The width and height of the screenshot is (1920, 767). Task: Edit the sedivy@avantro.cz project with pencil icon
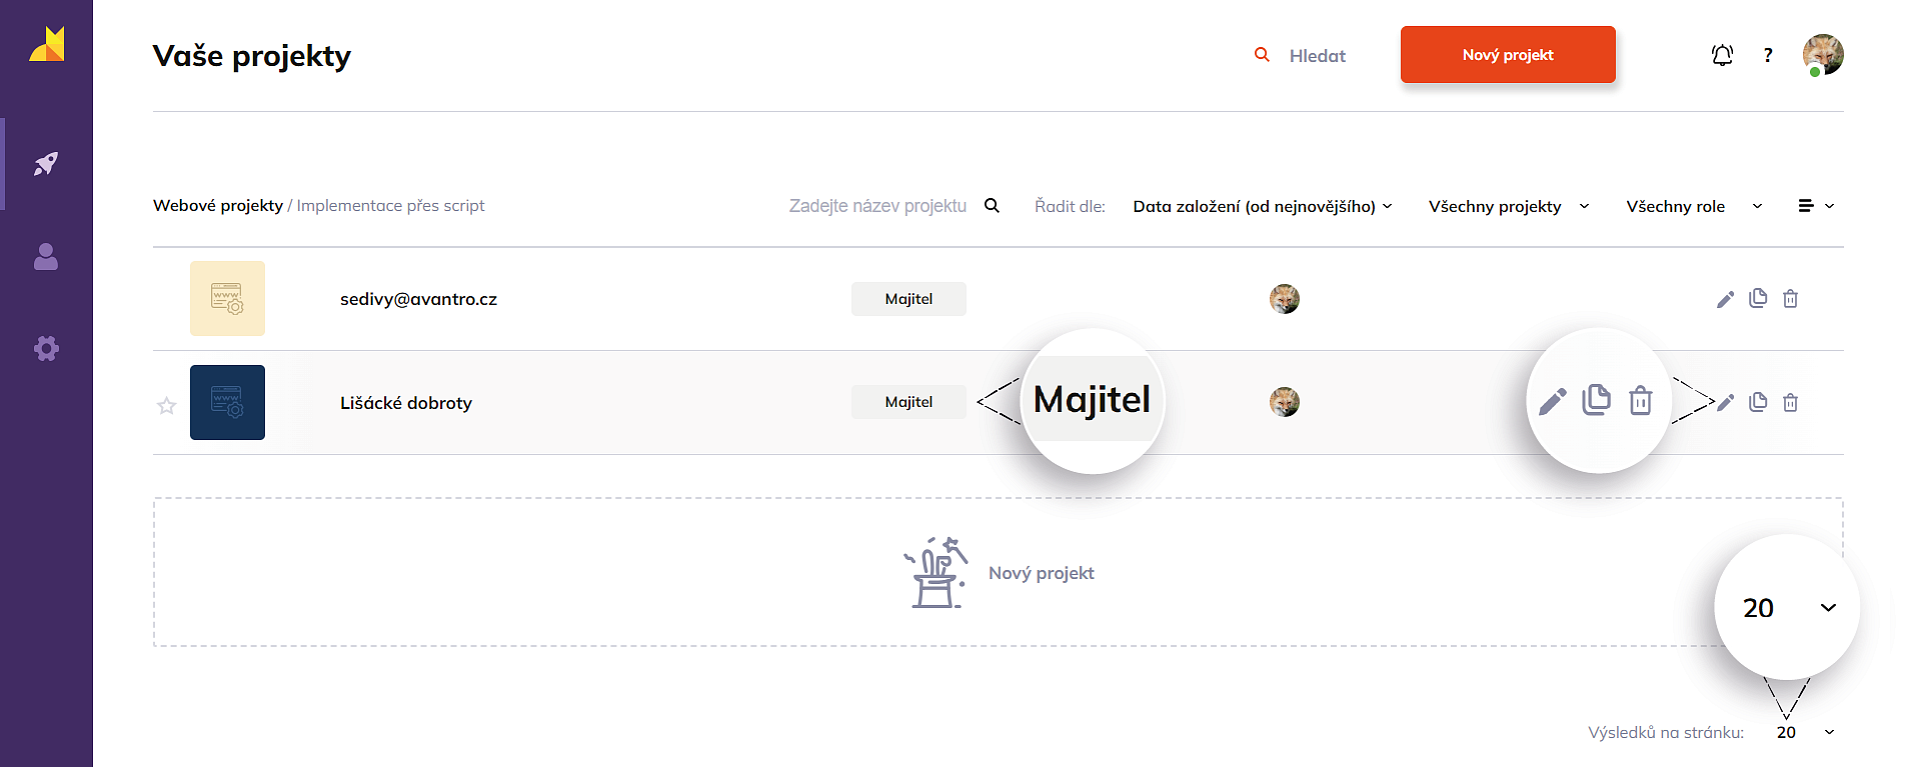coord(1725,299)
